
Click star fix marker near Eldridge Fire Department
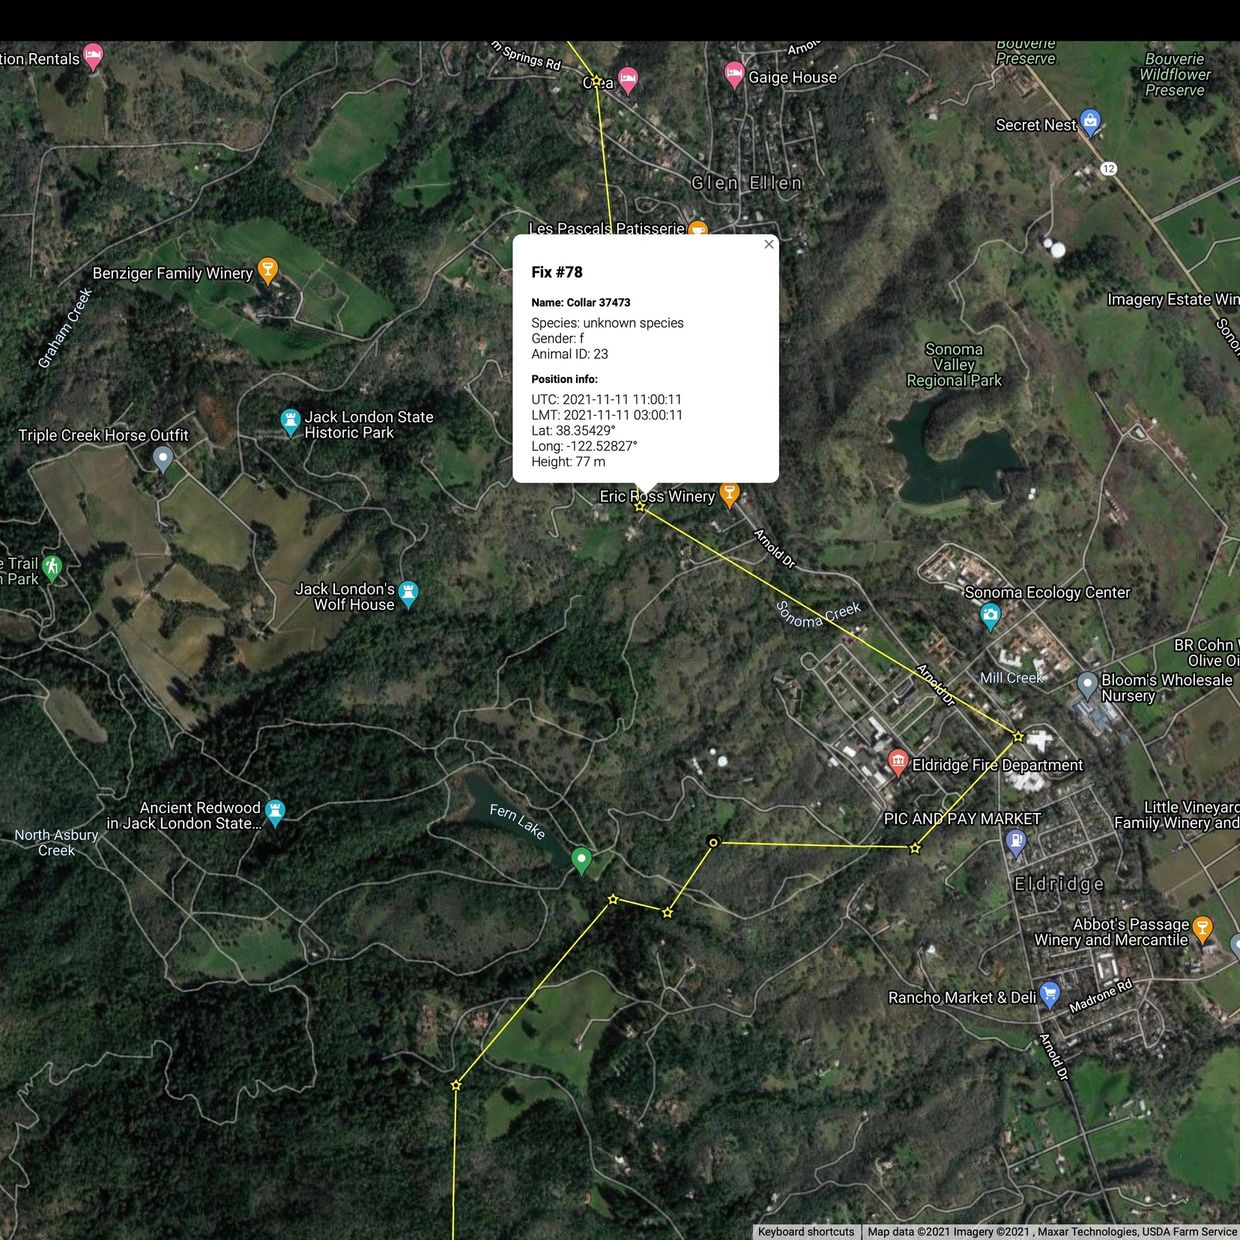point(1018,737)
